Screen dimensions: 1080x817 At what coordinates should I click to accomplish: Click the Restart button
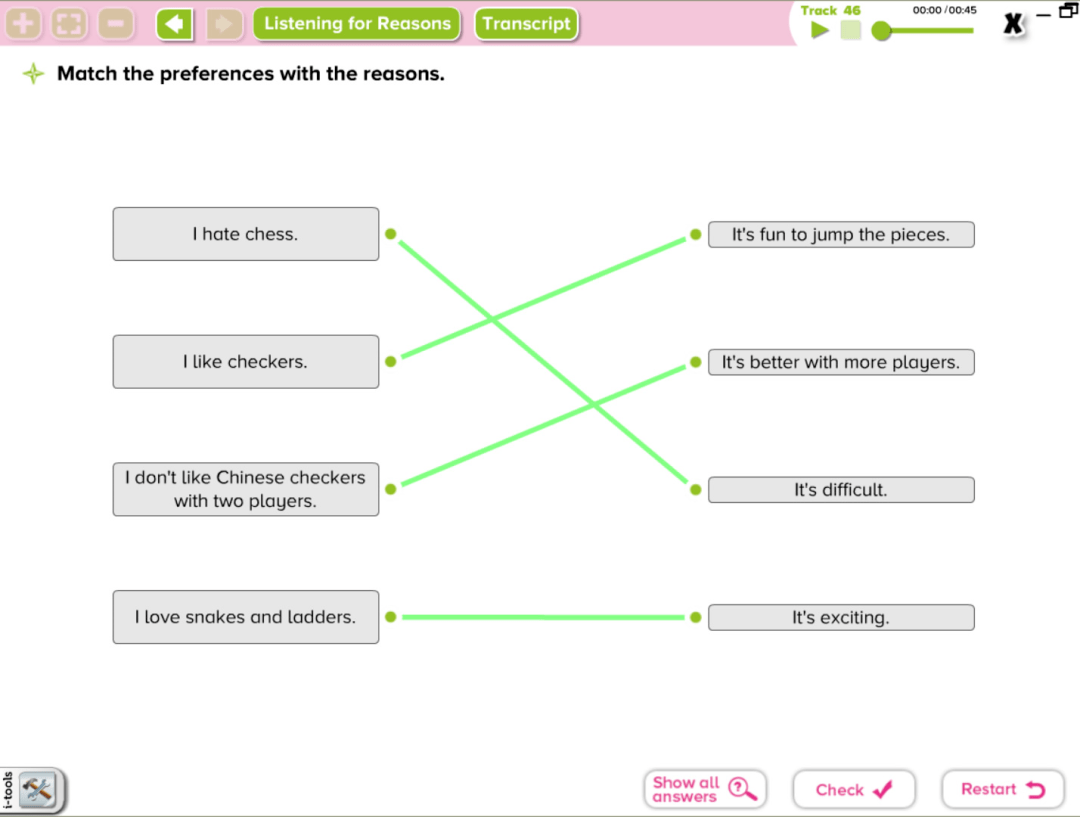[x=1003, y=789]
